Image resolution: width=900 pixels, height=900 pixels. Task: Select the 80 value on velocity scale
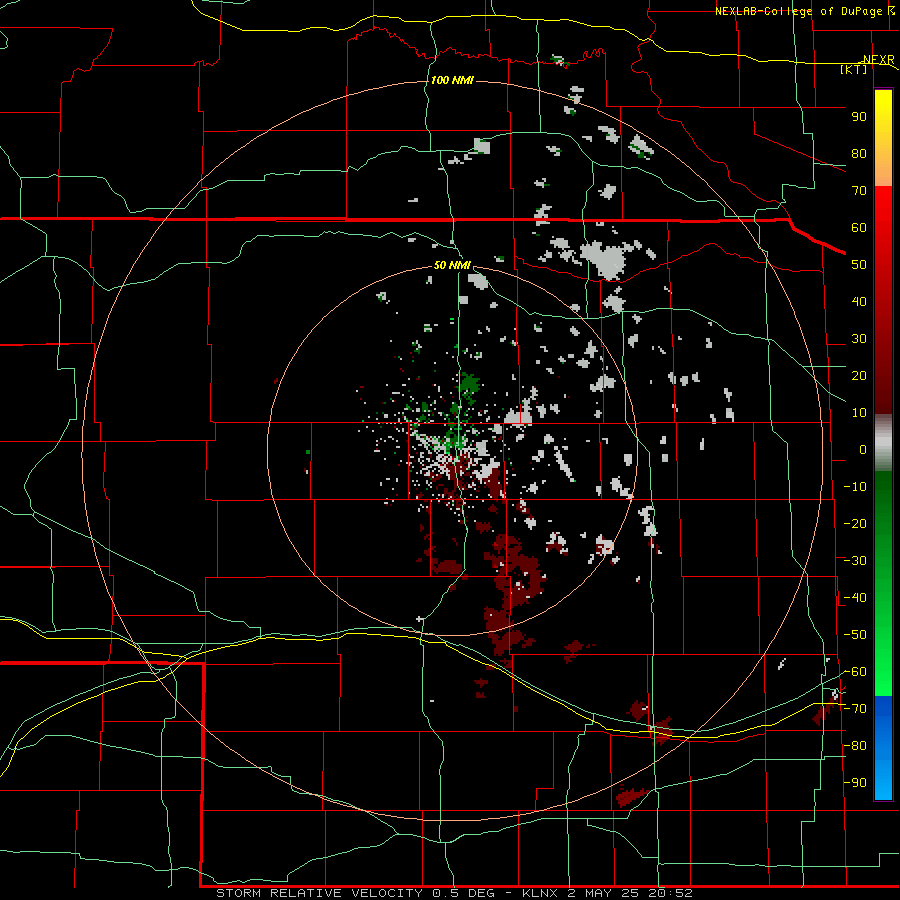pyautogui.click(x=859, y=154)
